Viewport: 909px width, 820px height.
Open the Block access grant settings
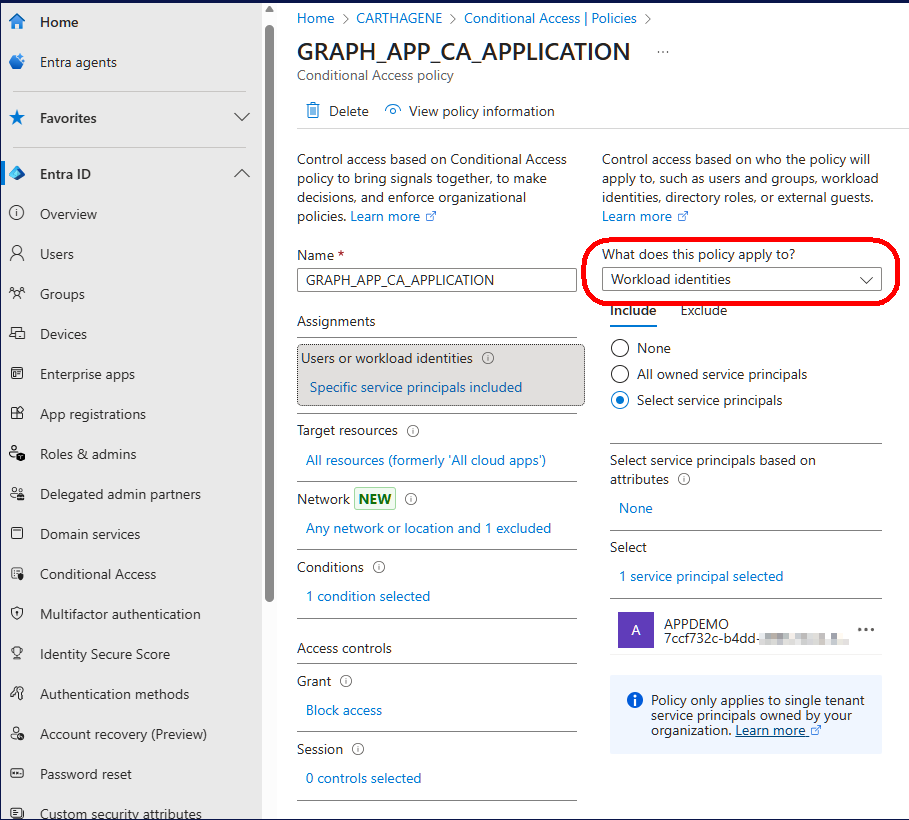pyautogui.click(x=344, y=710)
